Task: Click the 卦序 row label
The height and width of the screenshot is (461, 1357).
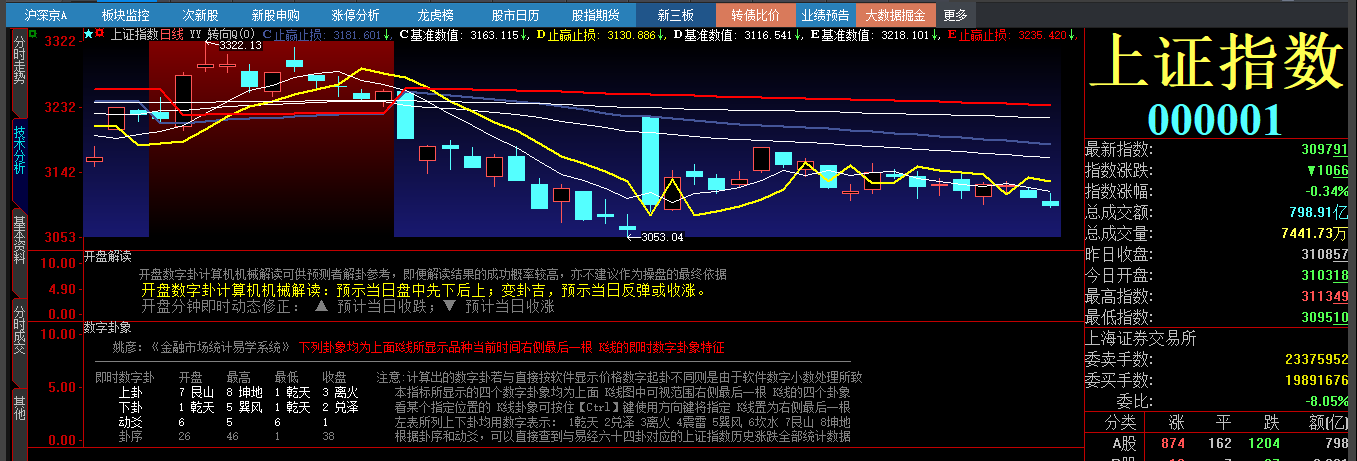Action: pyautogui.click(x=130, y=435)
